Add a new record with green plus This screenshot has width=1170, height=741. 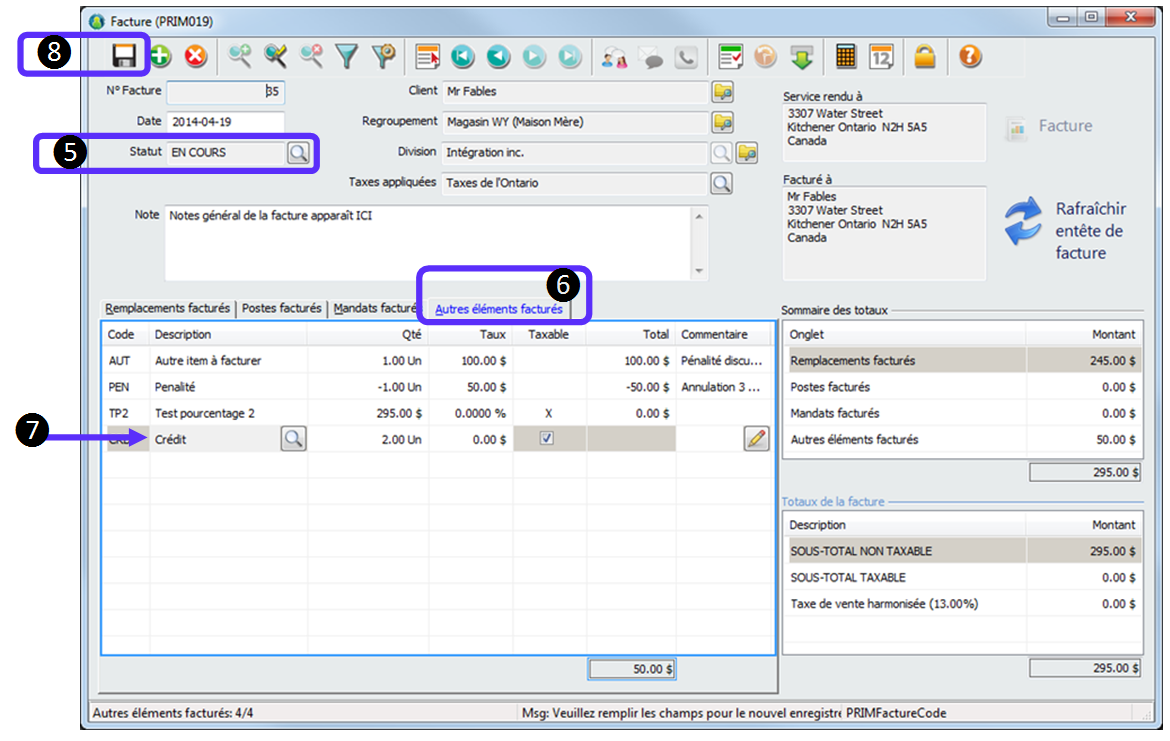(160, 57)
